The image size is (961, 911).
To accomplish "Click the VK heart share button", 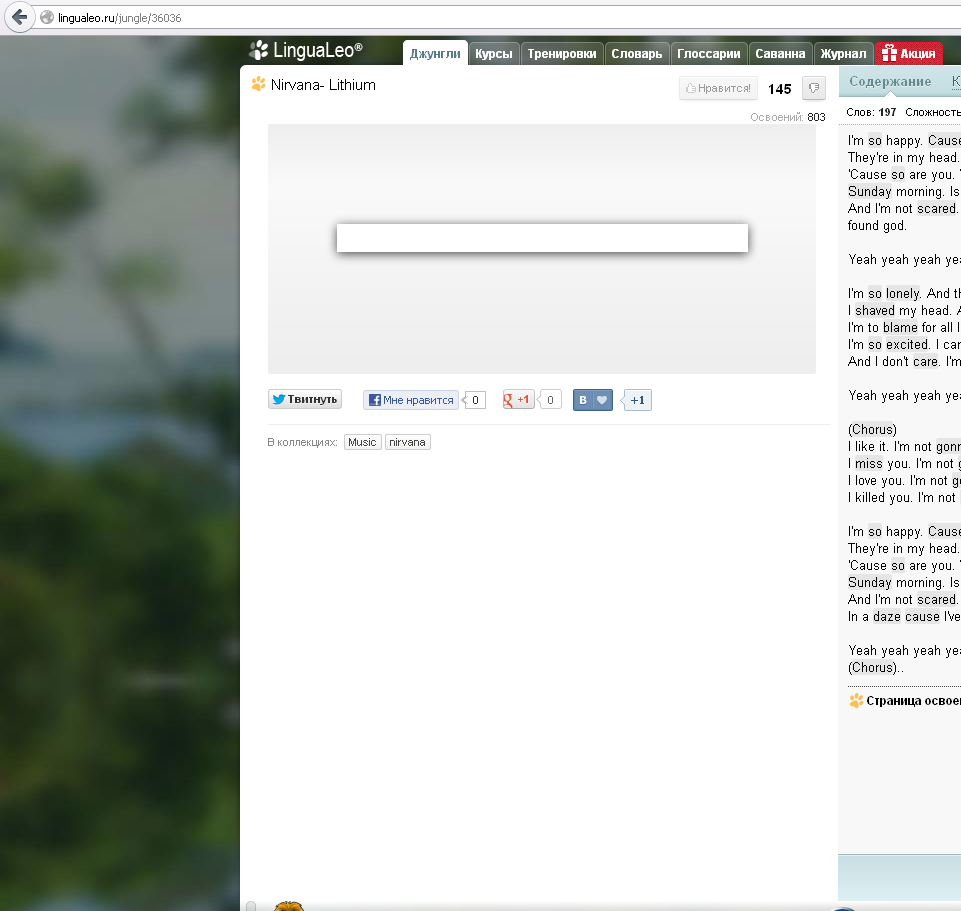I will click(593, 400).
